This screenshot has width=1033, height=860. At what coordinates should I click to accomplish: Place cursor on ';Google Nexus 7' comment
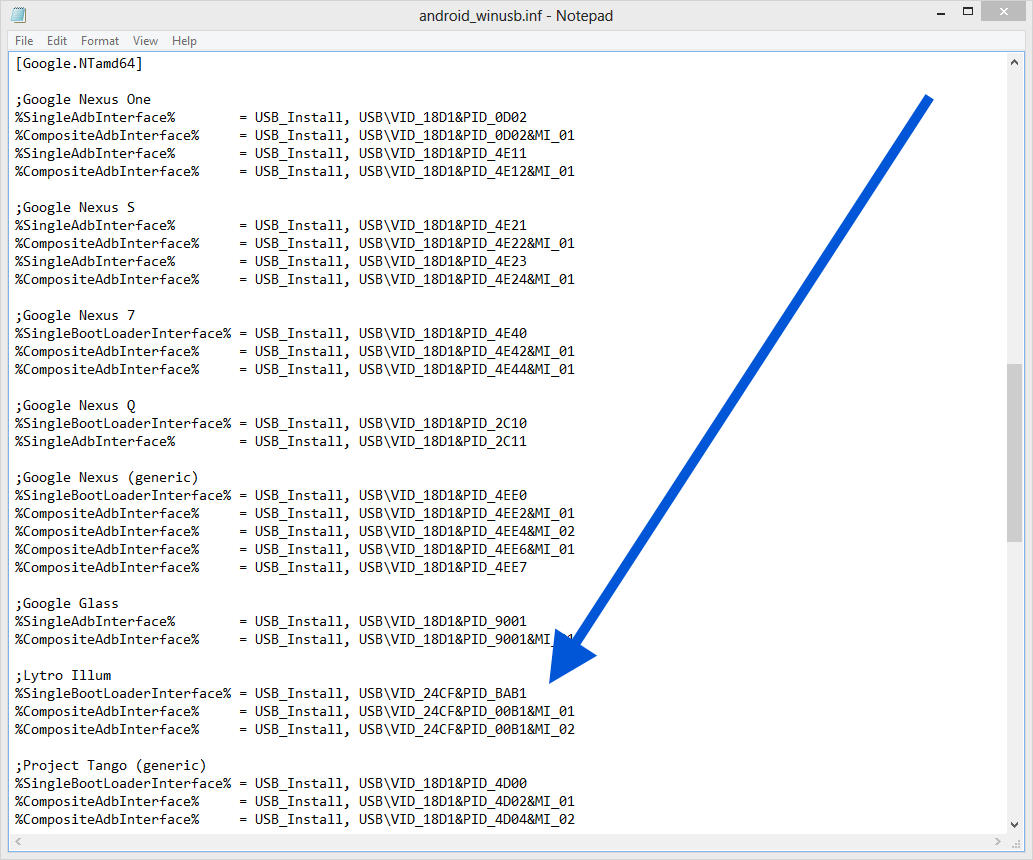75,316
